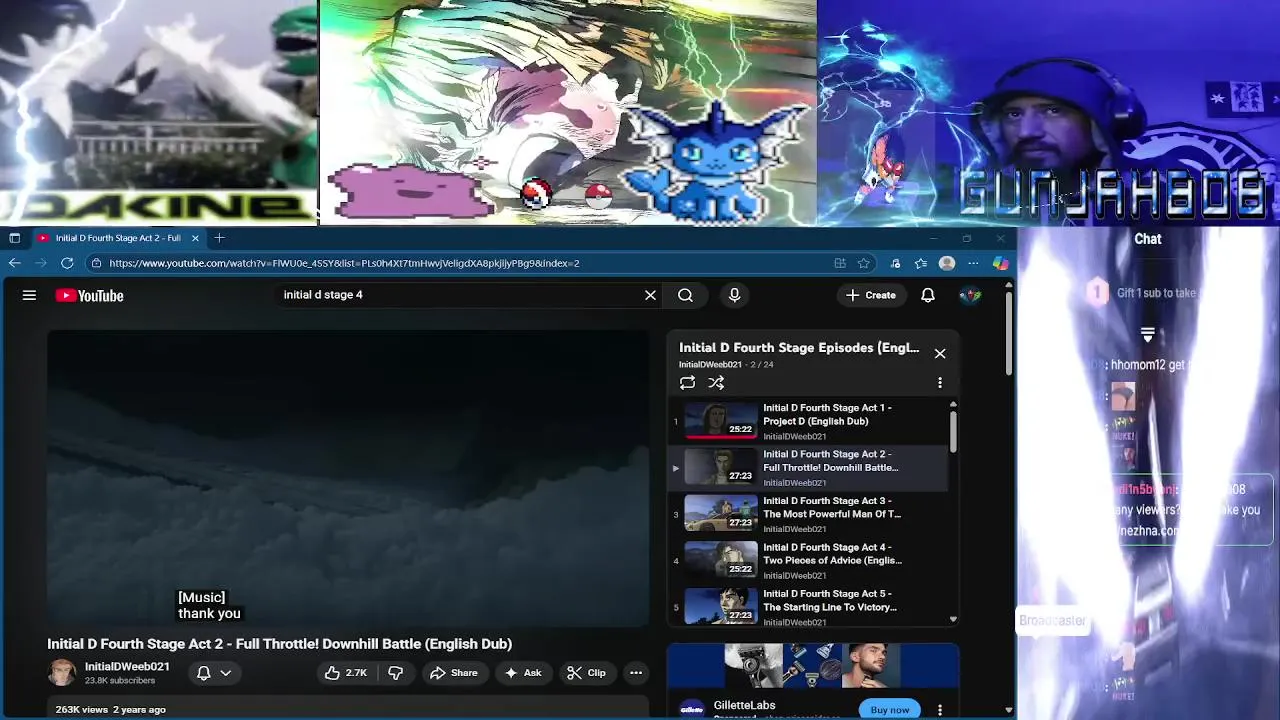Close the Initial D Fourth Stage tab
Screen dimensions: 1280x720
tap(195, 238)
